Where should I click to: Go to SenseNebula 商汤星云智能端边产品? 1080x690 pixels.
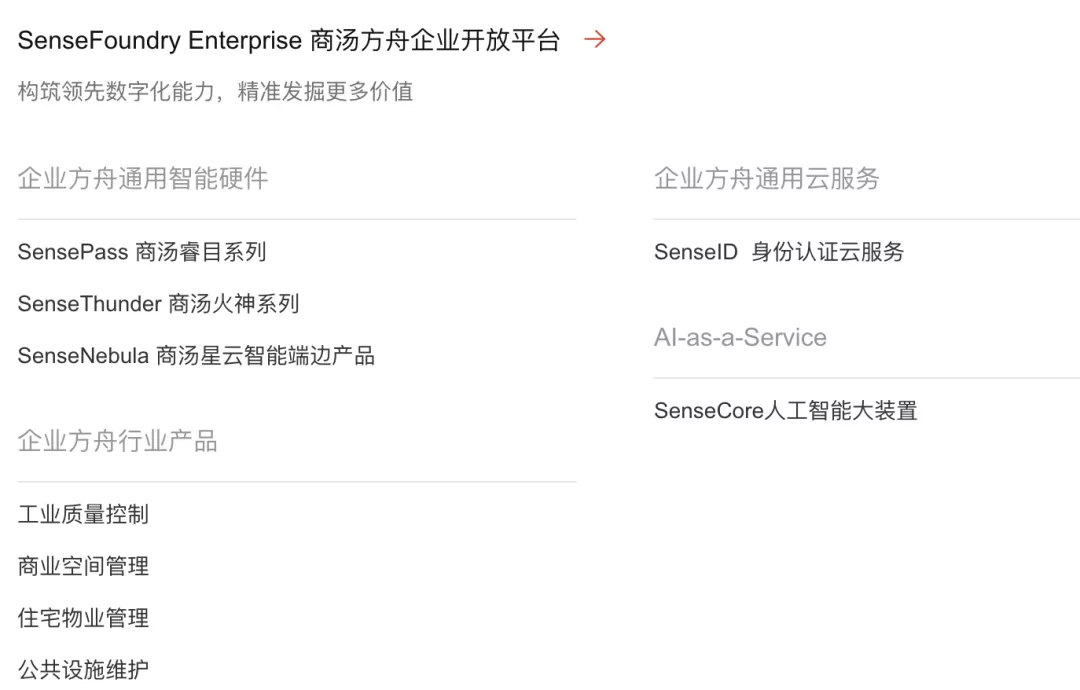click(196, 356)
